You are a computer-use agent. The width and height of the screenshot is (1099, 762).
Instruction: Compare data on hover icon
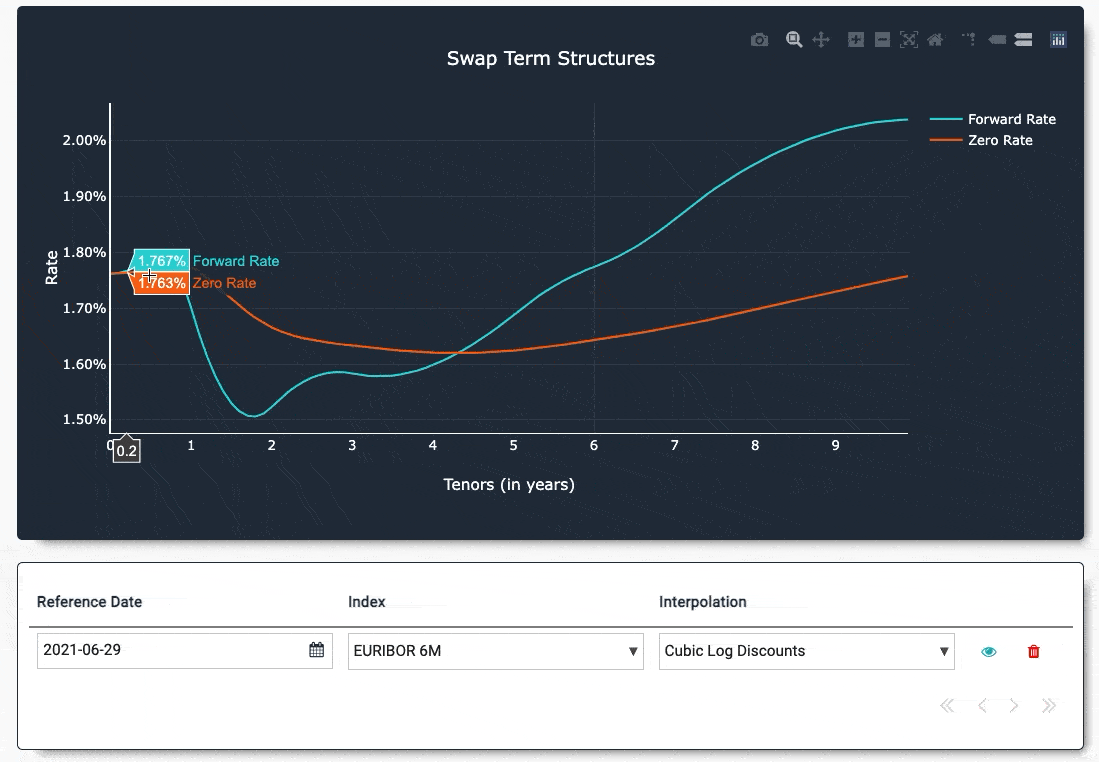[1023, 40]
